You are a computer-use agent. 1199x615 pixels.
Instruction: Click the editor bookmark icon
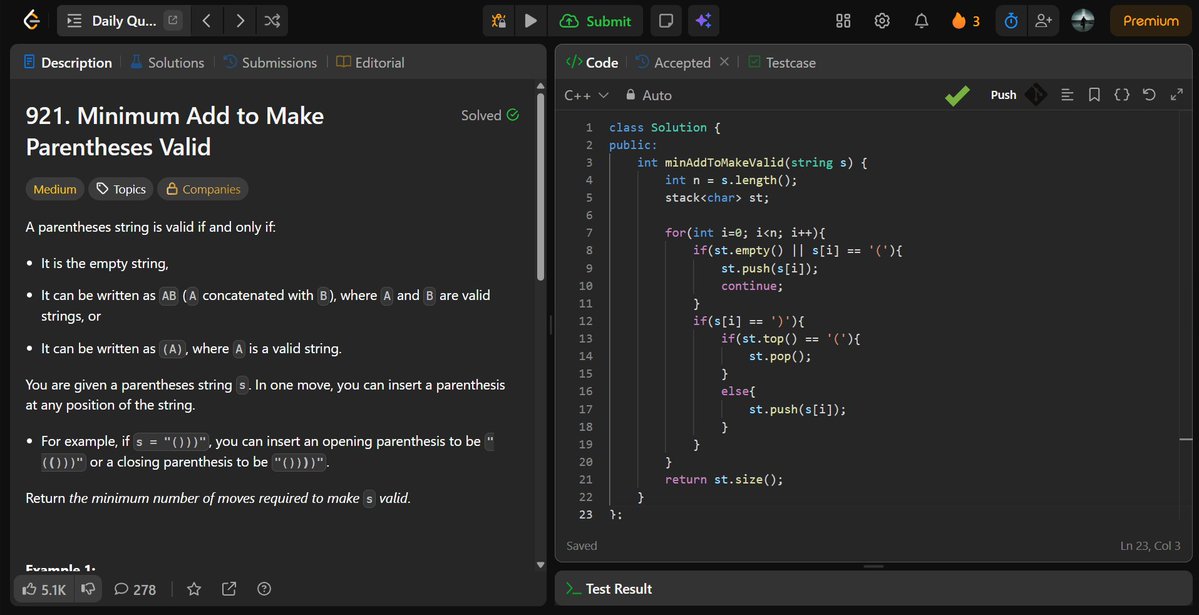tap(1094, 95)
